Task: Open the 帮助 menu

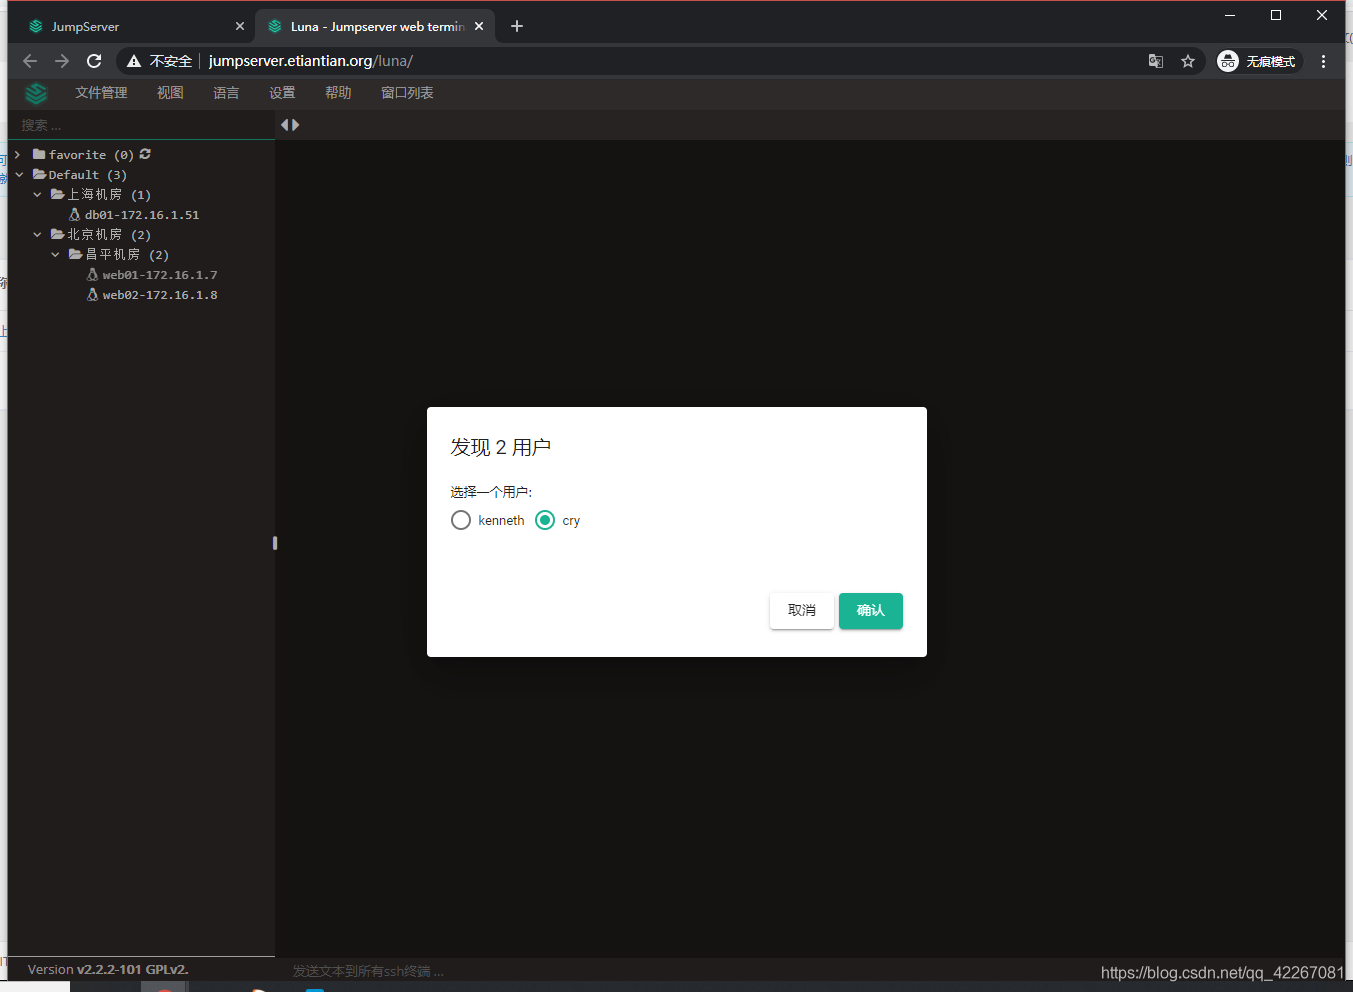Action: (x=338, y=93)
